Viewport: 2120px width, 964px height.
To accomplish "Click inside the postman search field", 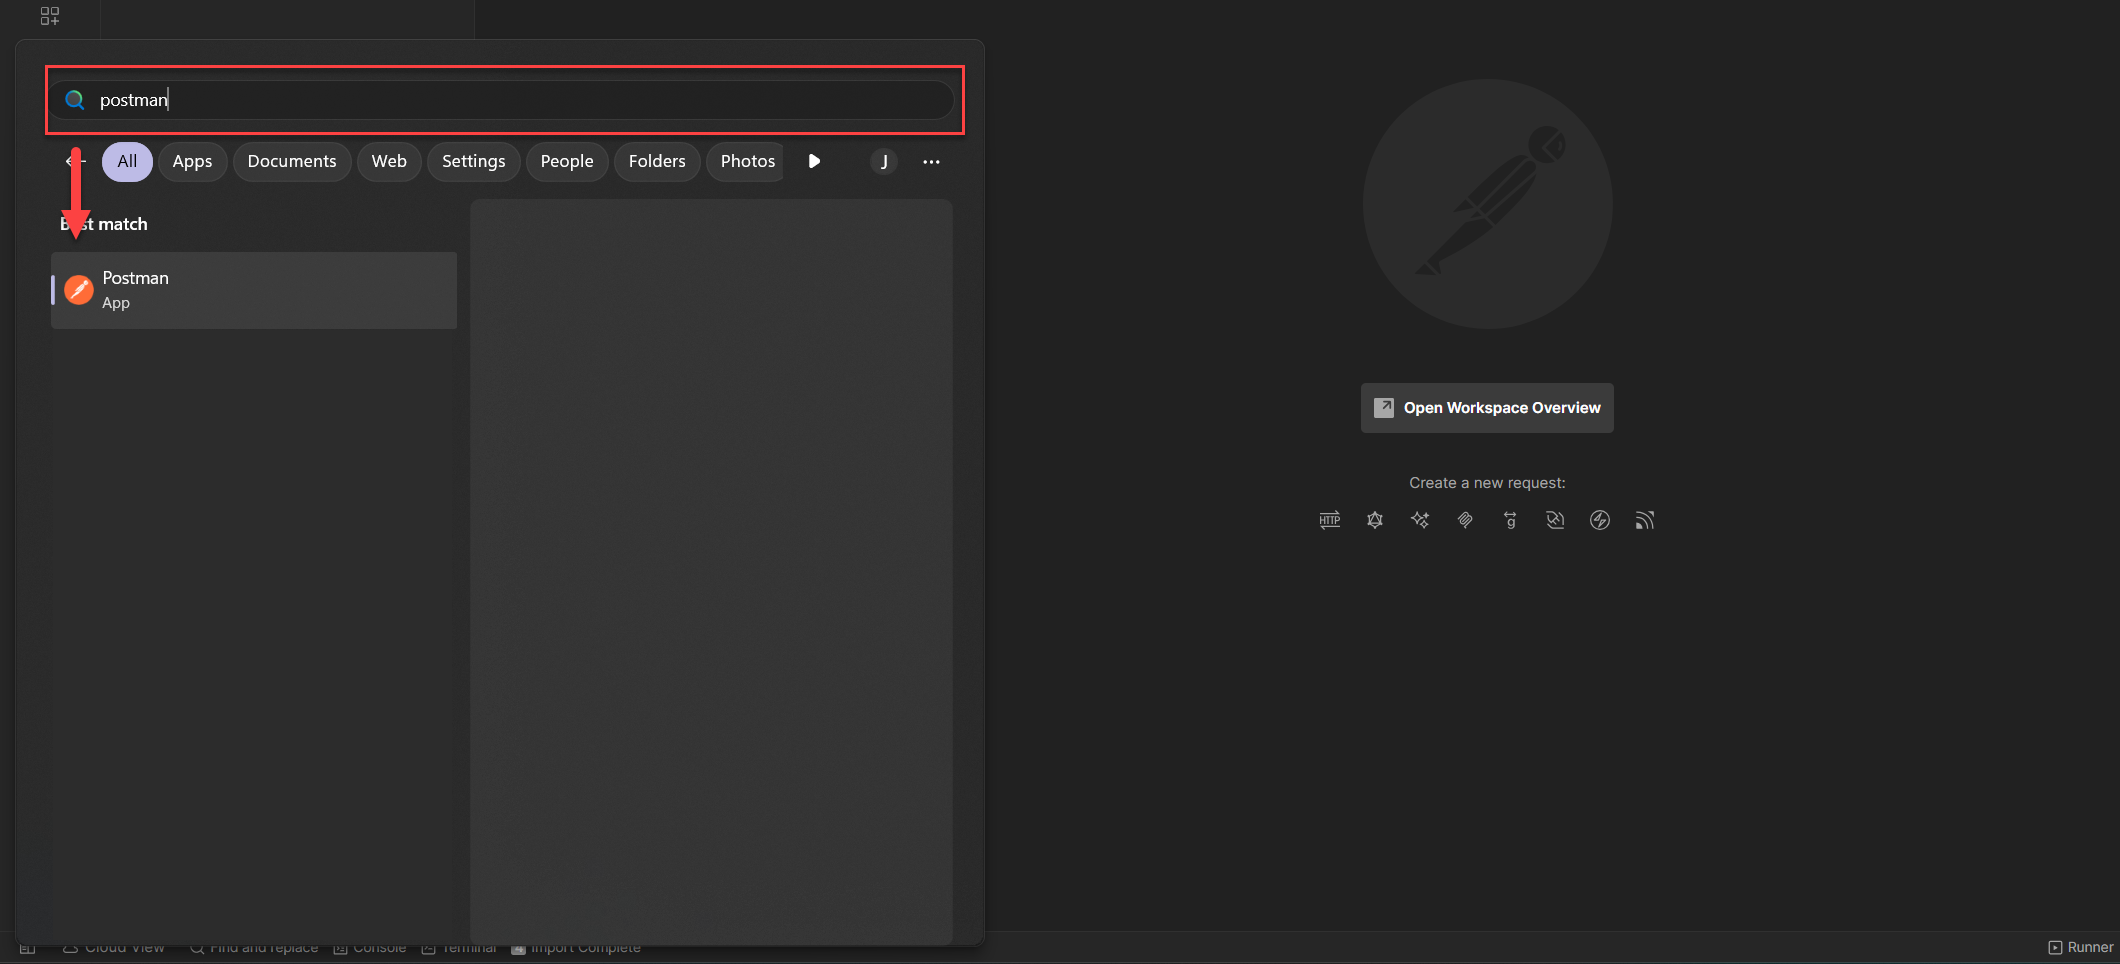I will pyautogui.click(x=500, y=99).
